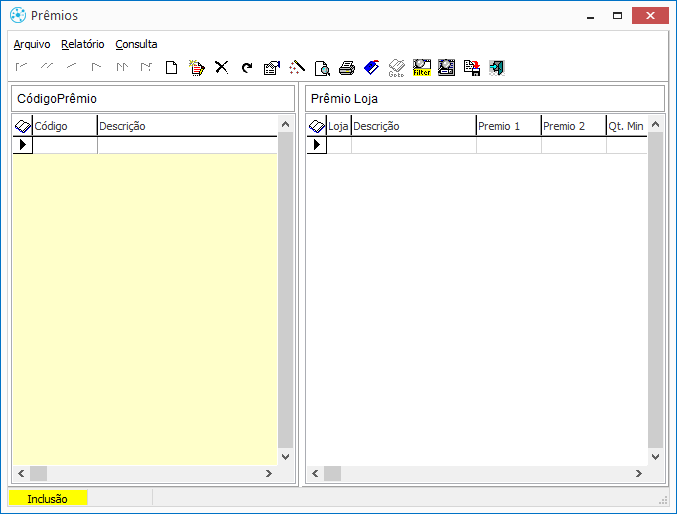Viewport: 677px width, 514px height.
Task: Open the Consulta menu
Action: click(x=136, y=44)
